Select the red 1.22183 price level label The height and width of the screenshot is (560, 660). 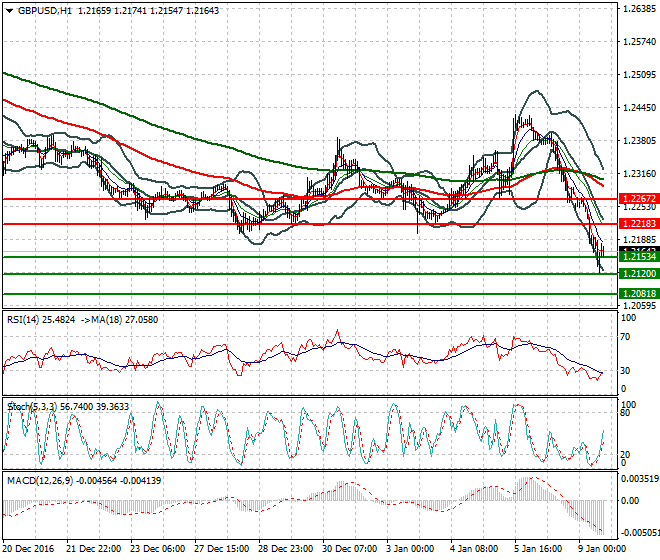637,224
